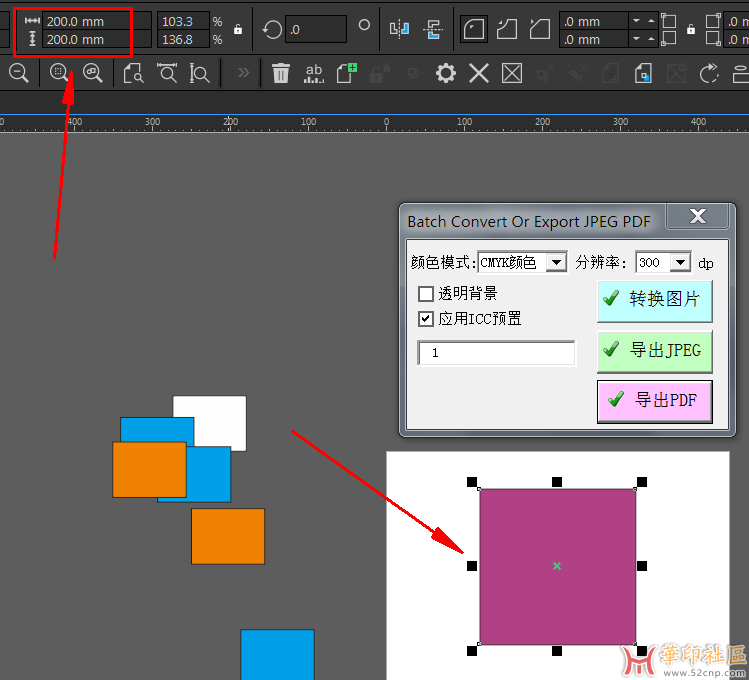Click the zoom to page icon
The width and height of the screenshot is (749, 680).
[133, 73]
